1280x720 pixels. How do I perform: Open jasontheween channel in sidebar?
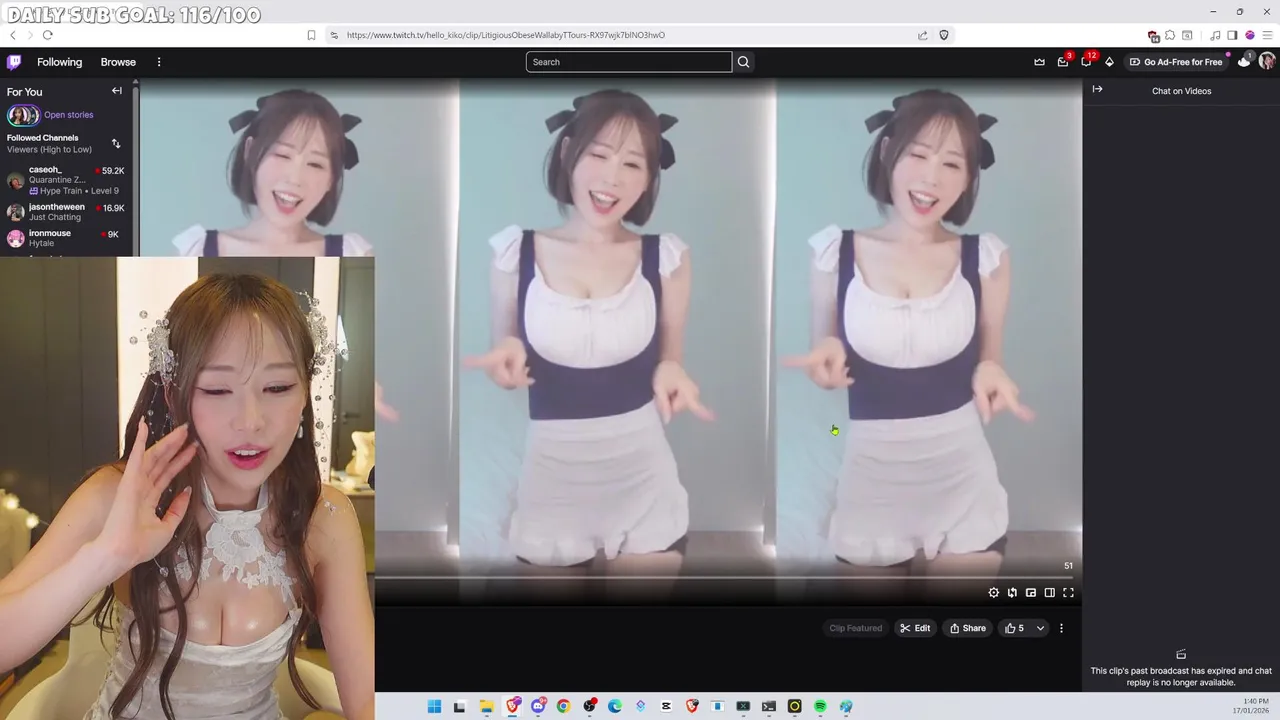(66, 212)
